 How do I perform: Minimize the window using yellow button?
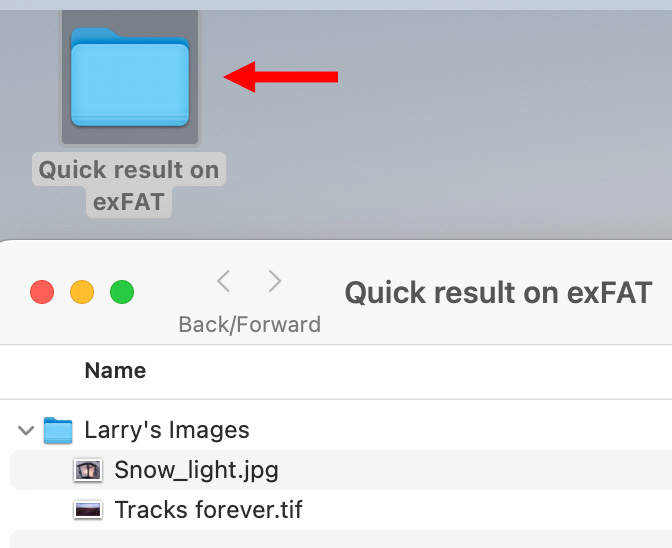tap(82, 292)
